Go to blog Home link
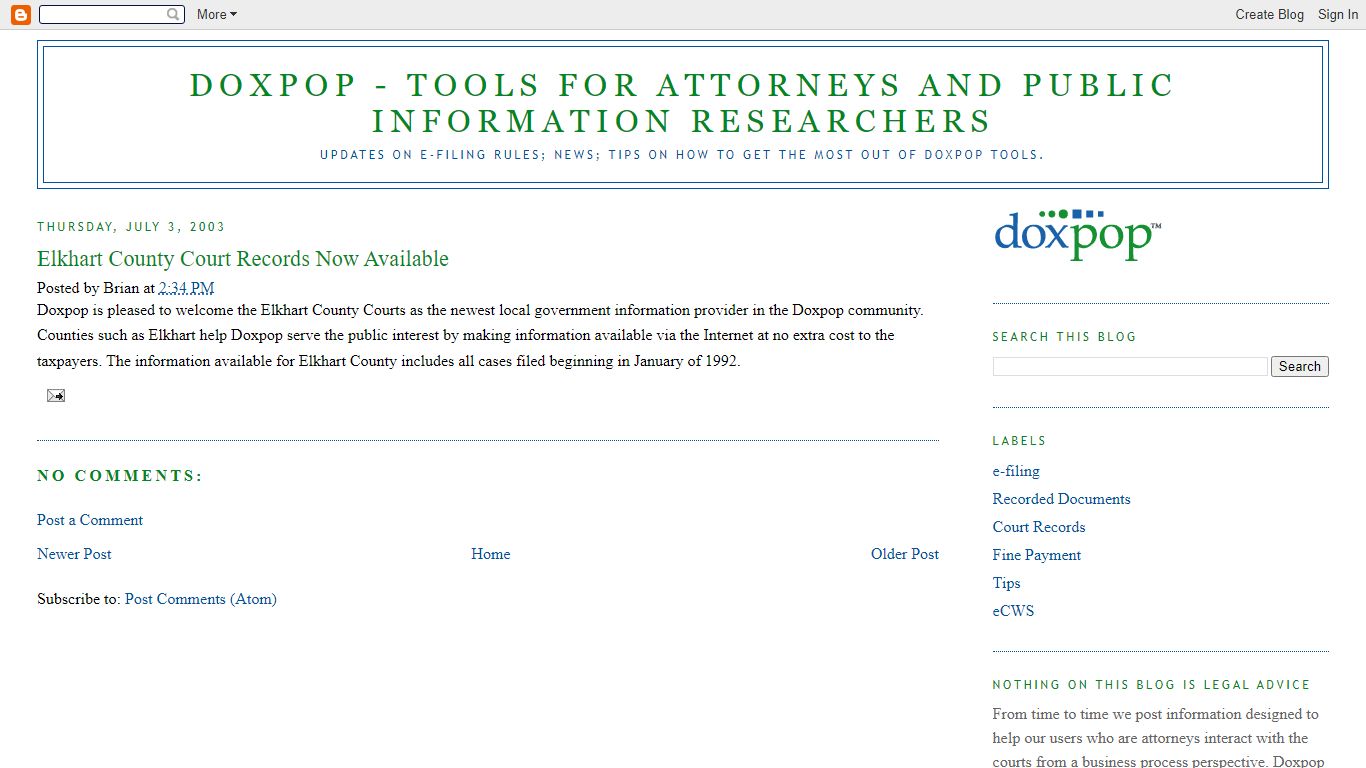Viewport: 1366px width, 768px height. 491,554
